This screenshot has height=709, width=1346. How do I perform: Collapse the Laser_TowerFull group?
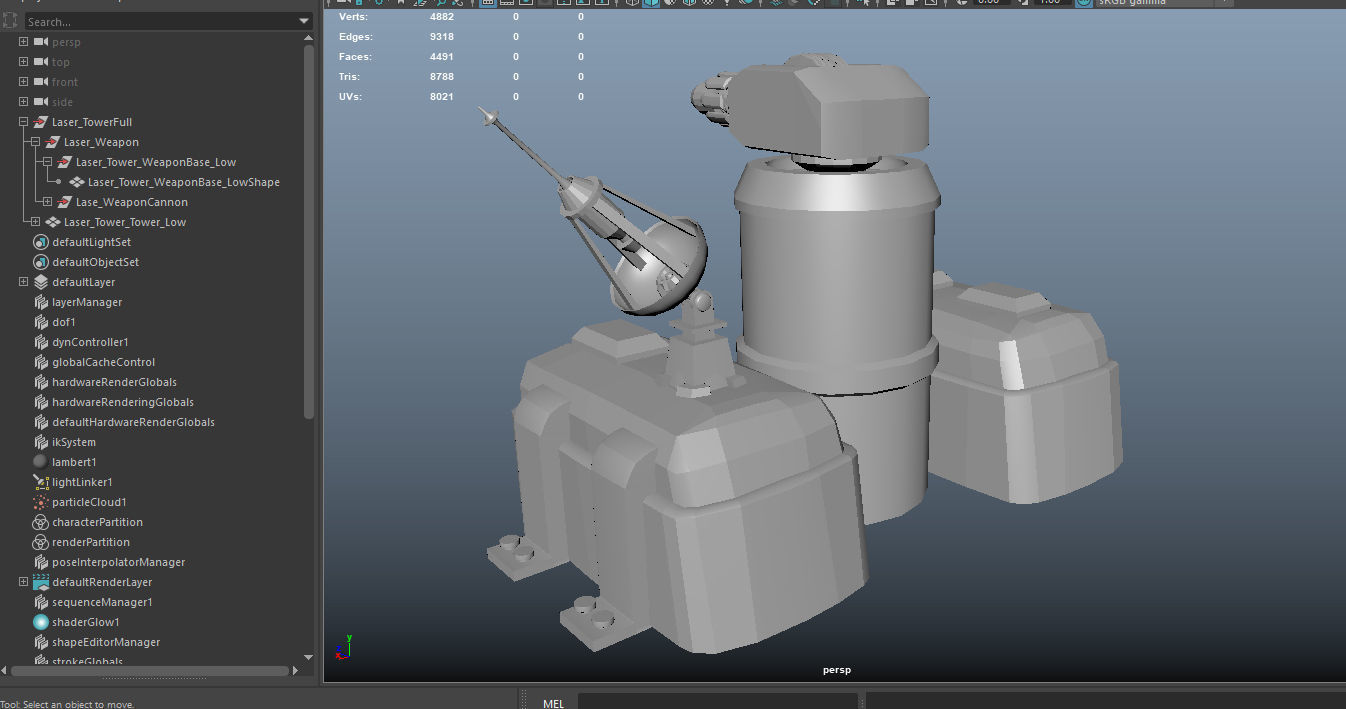coord(23,122)
